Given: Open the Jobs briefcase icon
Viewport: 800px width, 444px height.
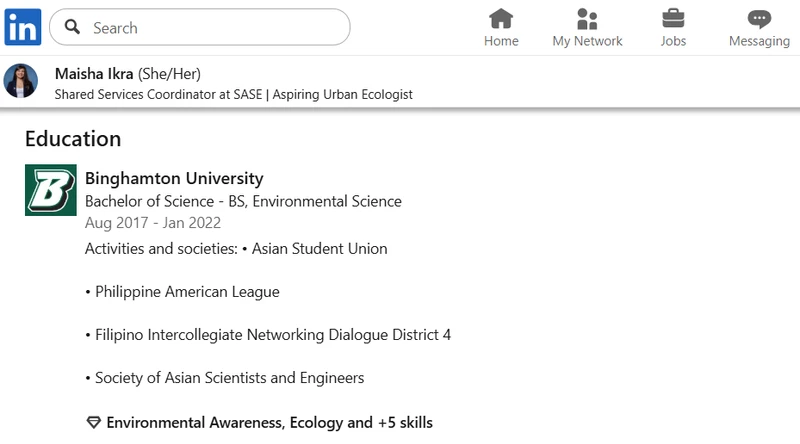Looking at the screenshot, I should pyautogui.click(x=673, y=19).
